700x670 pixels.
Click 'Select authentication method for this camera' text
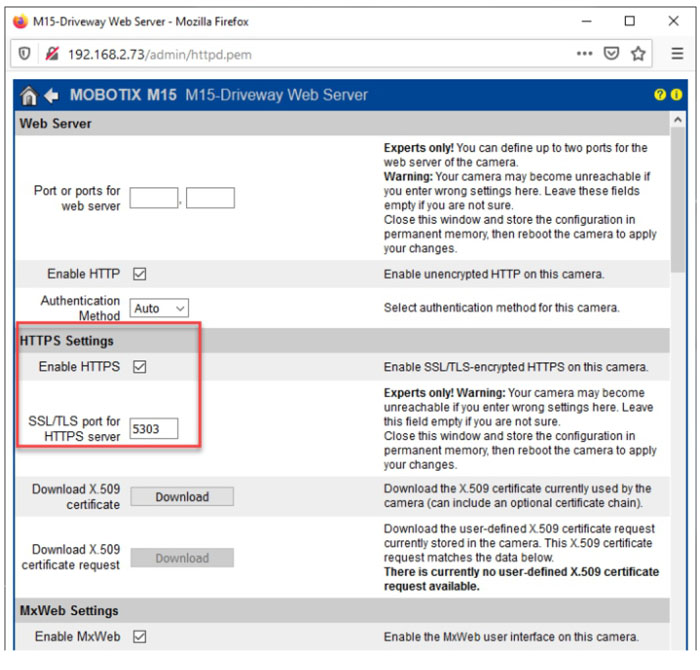pos(501,308)
